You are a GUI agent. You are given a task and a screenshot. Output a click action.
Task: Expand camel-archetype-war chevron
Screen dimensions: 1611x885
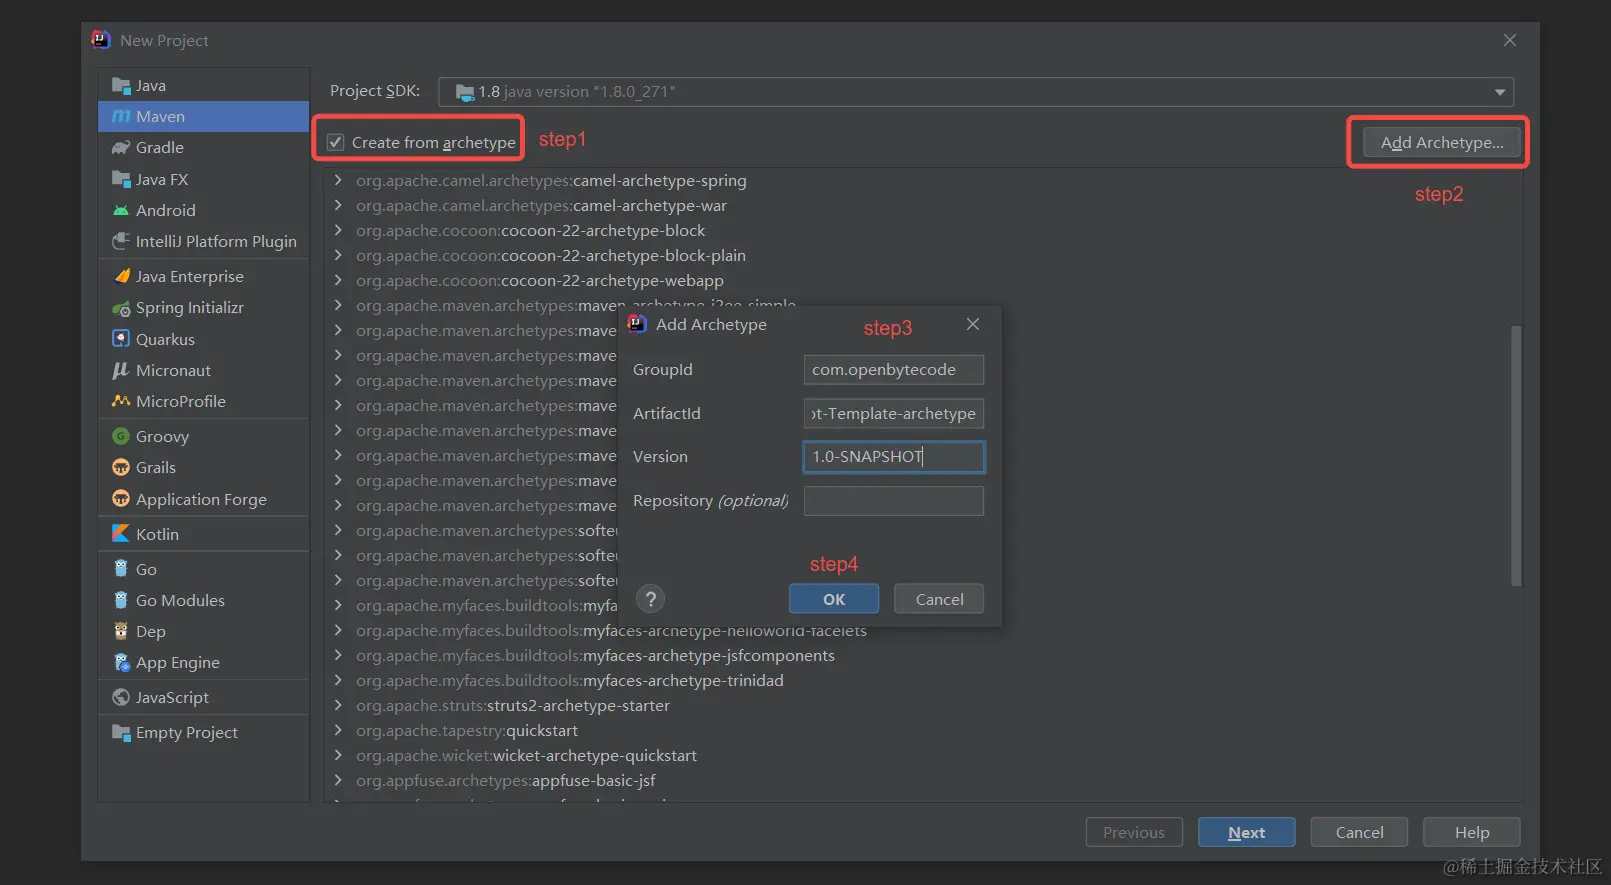coord(338,205)
